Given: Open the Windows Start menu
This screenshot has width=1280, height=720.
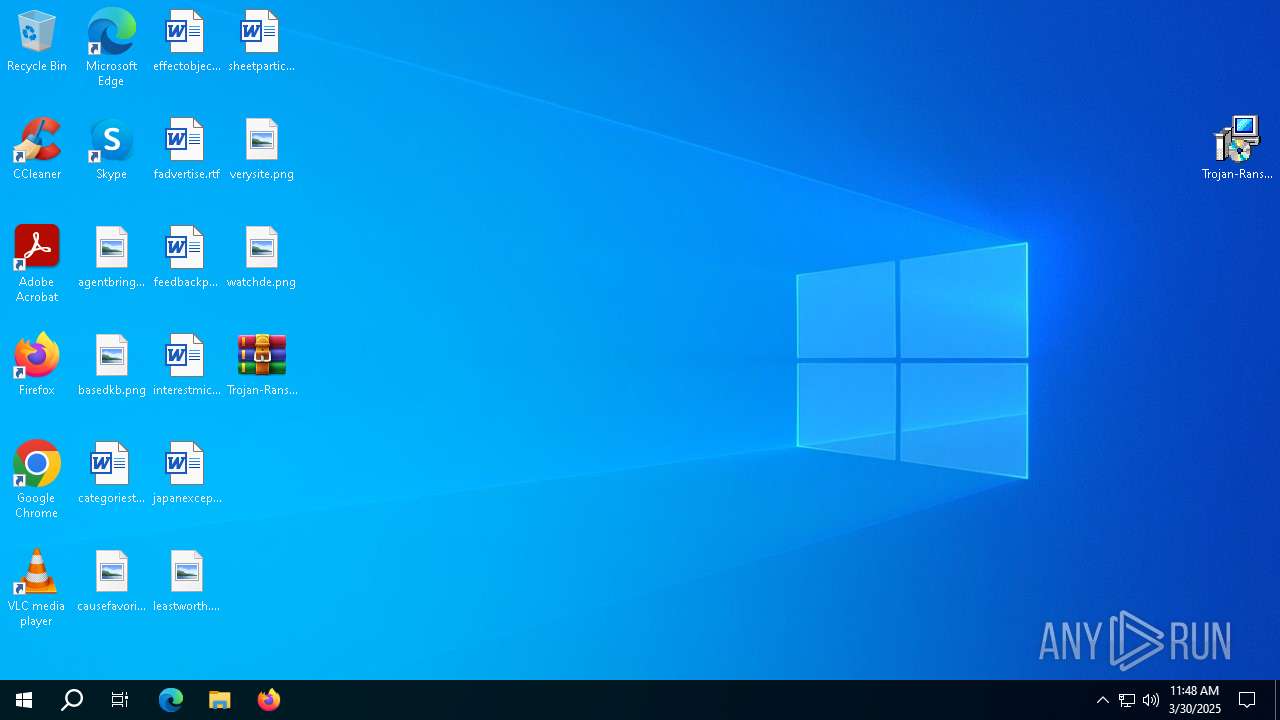Looking at the screenshot, I should click(24, 700).
